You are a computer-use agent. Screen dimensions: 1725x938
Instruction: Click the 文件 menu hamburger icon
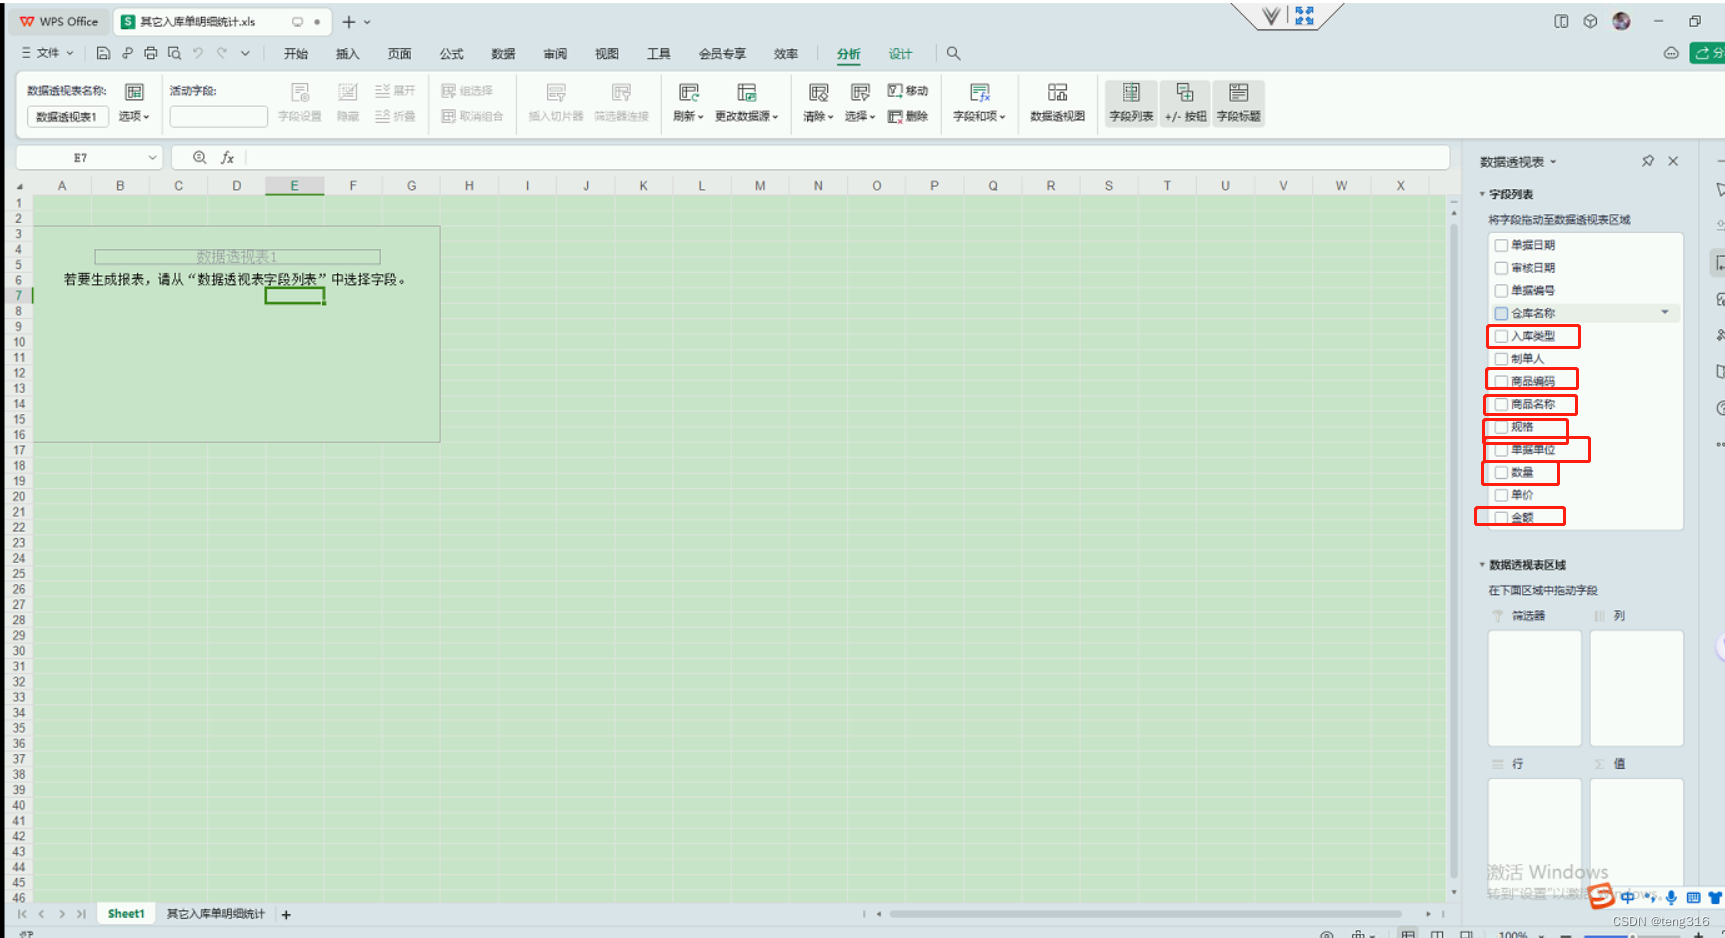26,53
